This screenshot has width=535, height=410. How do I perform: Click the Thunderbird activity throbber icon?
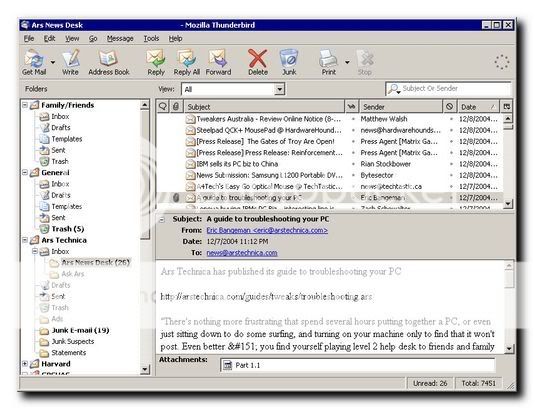tap(502, 62)
